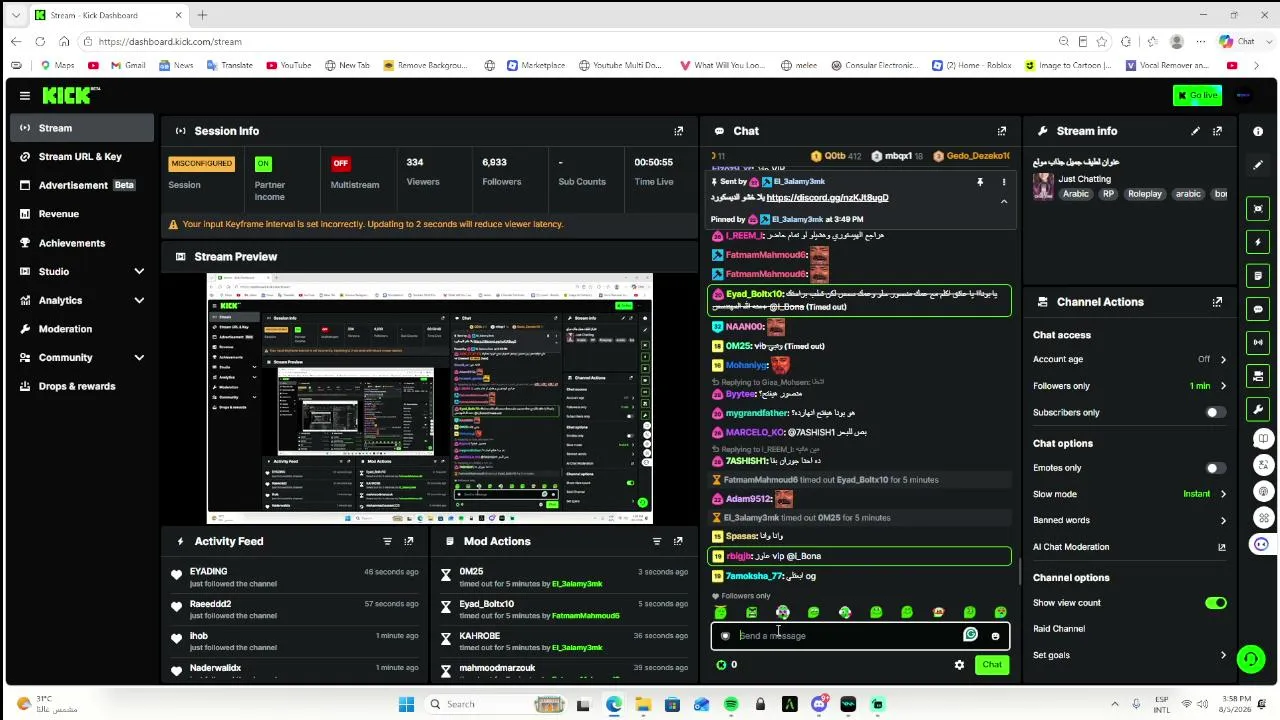Open AI Chat Moderation external link icon

[x=1221, y=547]
